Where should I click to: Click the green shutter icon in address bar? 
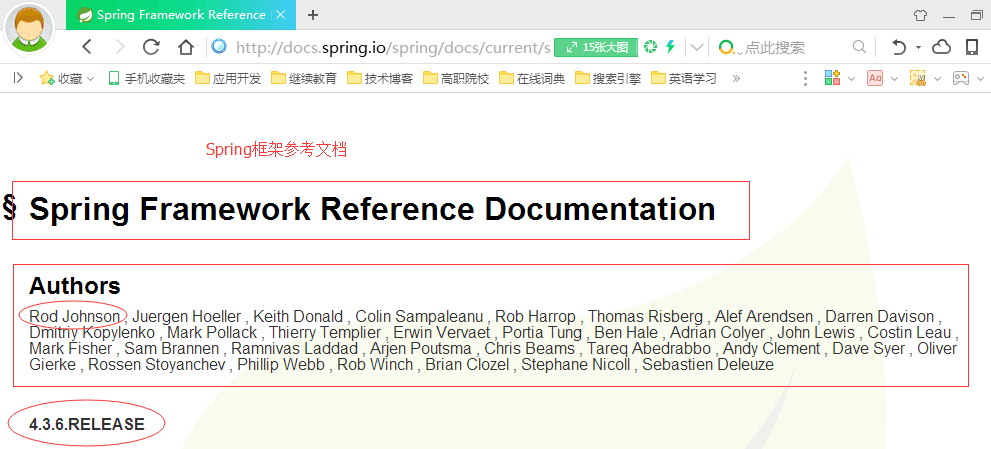coord(650,47)
